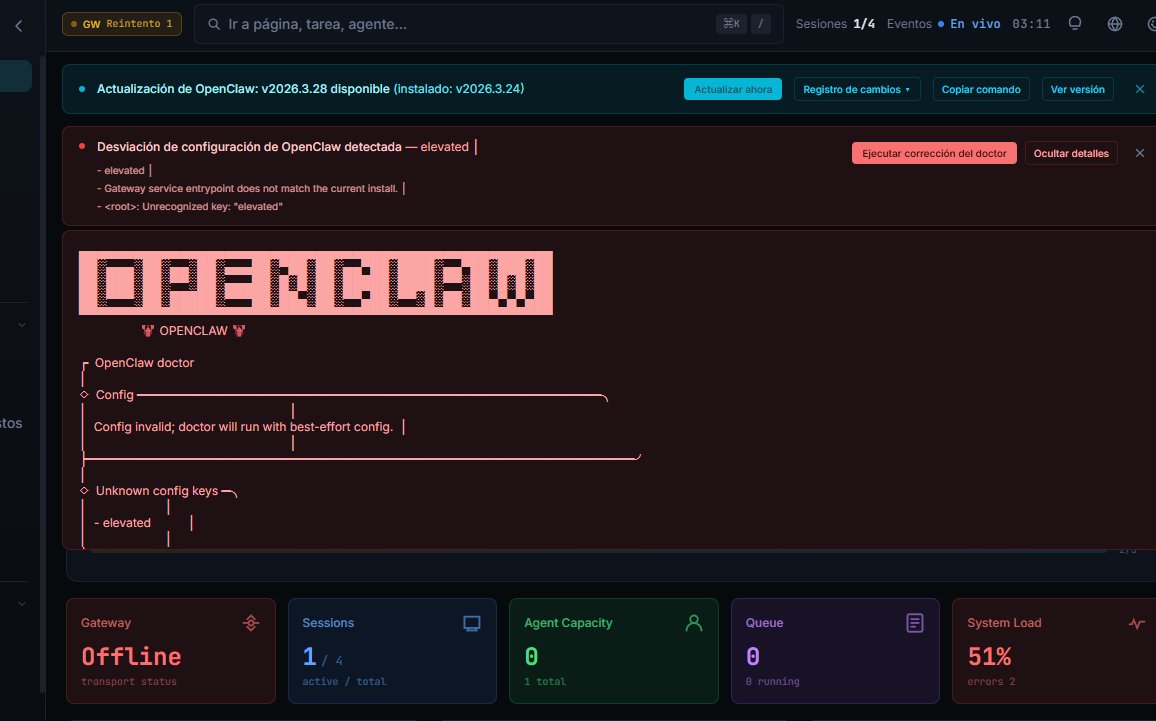Click the Sesiones 1/4 indicator
Image resolution: width=1156 pixels, height=721 pixels.
click(835, 24)
